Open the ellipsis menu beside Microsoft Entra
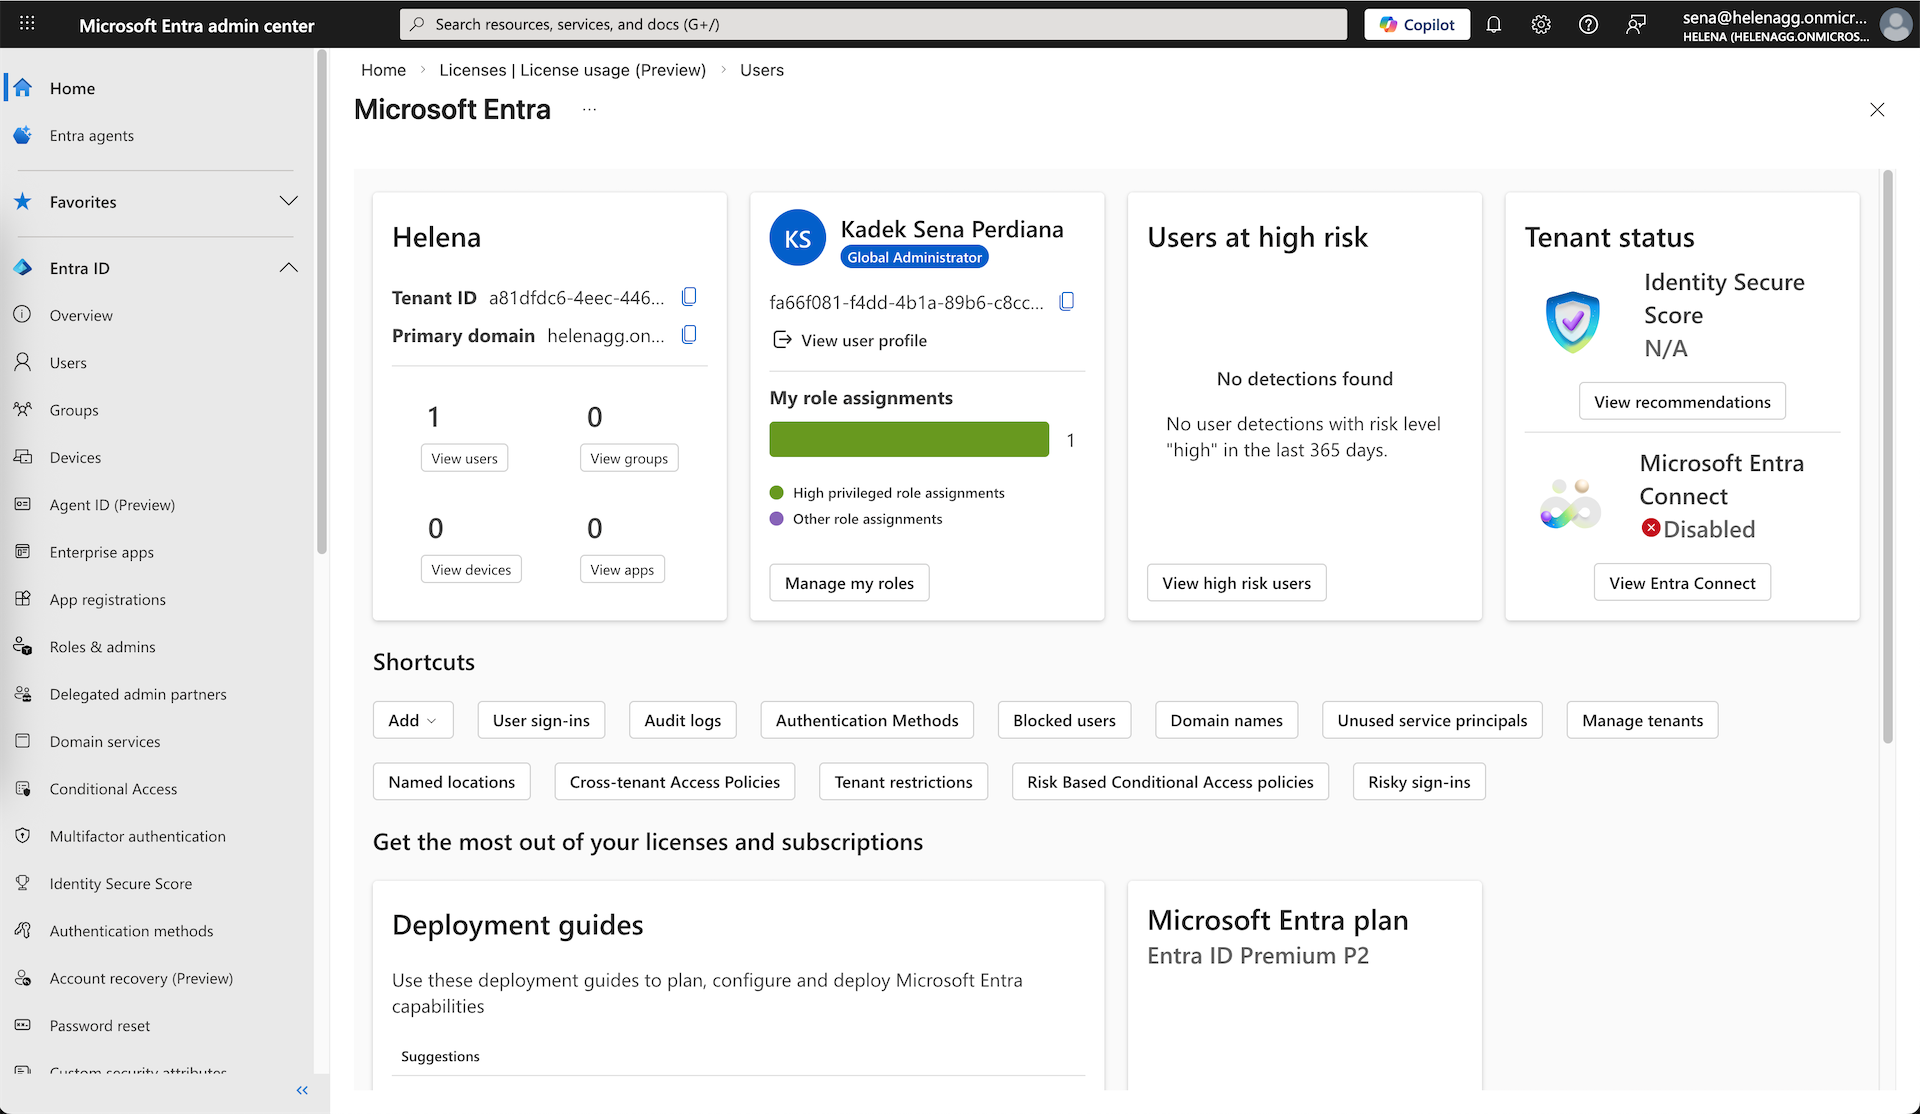The height and width of the screenshot is (1114, 1920). click(x=589, y=110)
